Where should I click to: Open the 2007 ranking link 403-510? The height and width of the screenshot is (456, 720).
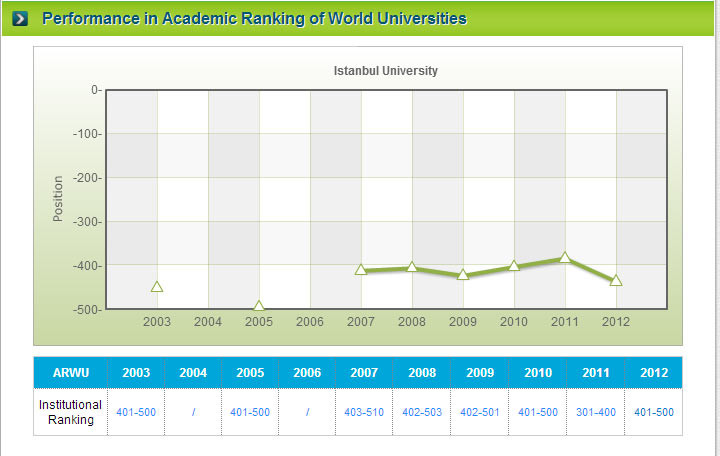[364, 412]
